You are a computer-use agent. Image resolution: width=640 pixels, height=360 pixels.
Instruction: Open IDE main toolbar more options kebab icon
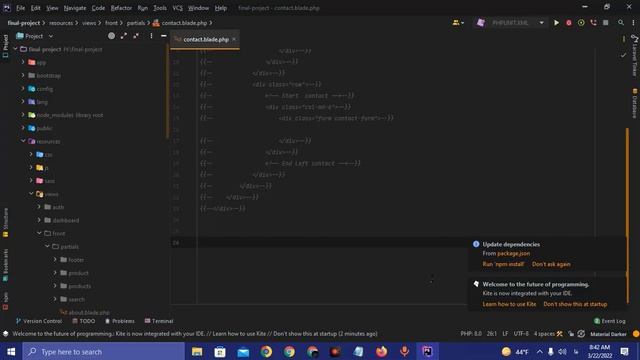(633, 23)
